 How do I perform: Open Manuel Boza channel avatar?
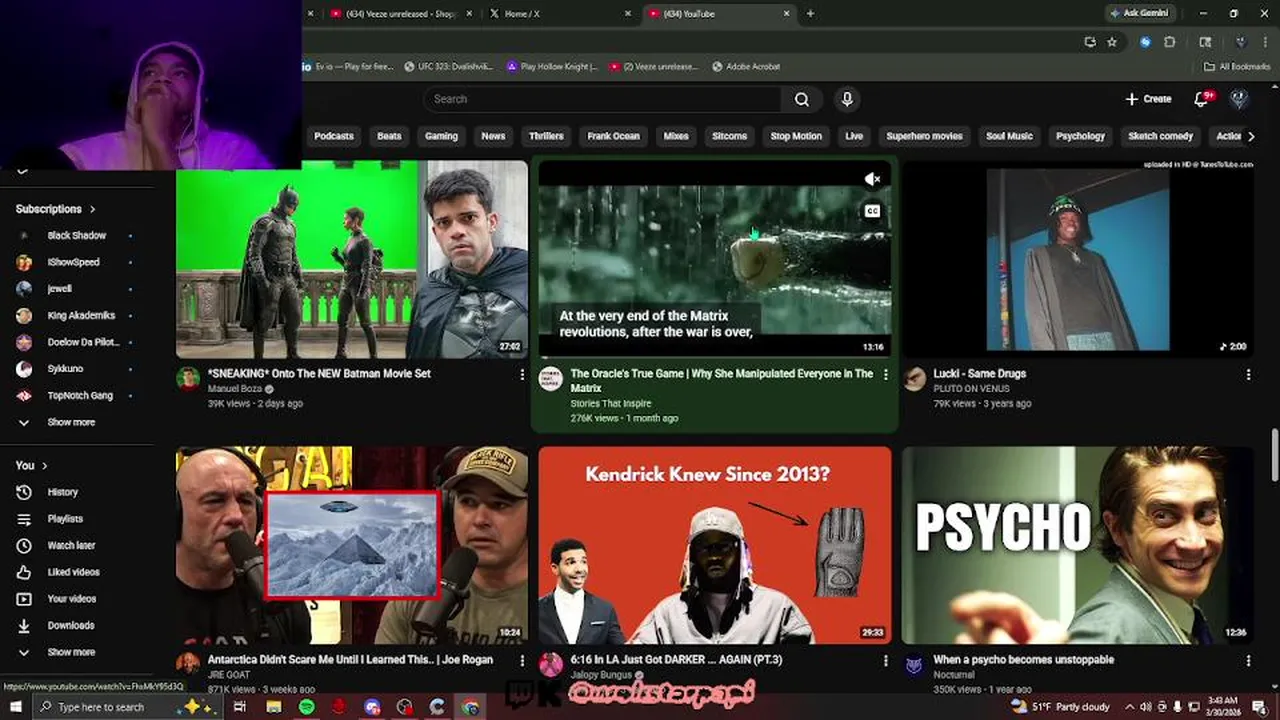tap(188, 377)
